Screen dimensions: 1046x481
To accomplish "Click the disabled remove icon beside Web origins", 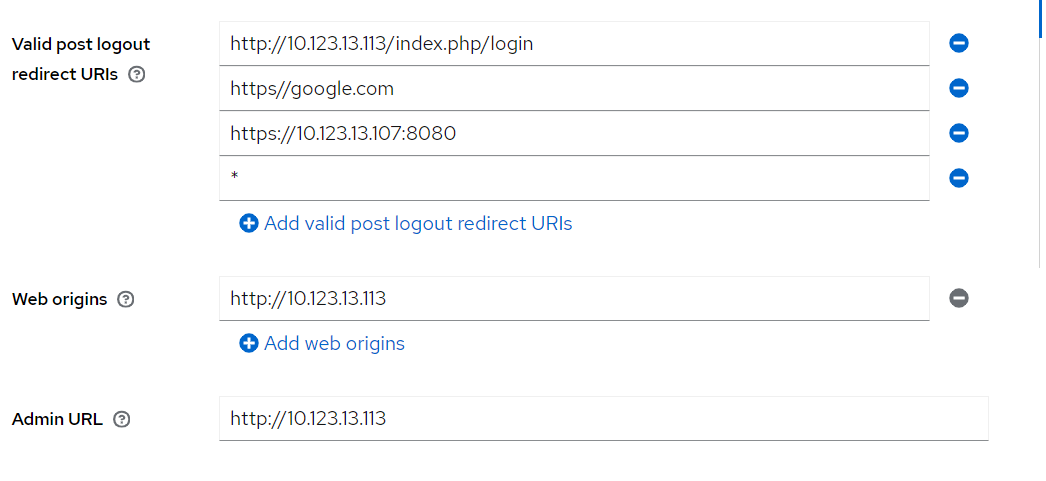I will point(958,298).
